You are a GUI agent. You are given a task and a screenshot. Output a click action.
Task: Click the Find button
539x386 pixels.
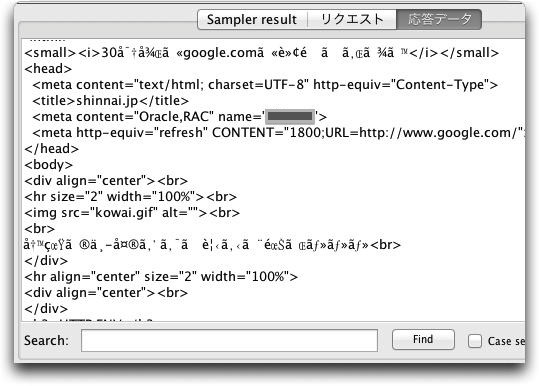point(423,340)
